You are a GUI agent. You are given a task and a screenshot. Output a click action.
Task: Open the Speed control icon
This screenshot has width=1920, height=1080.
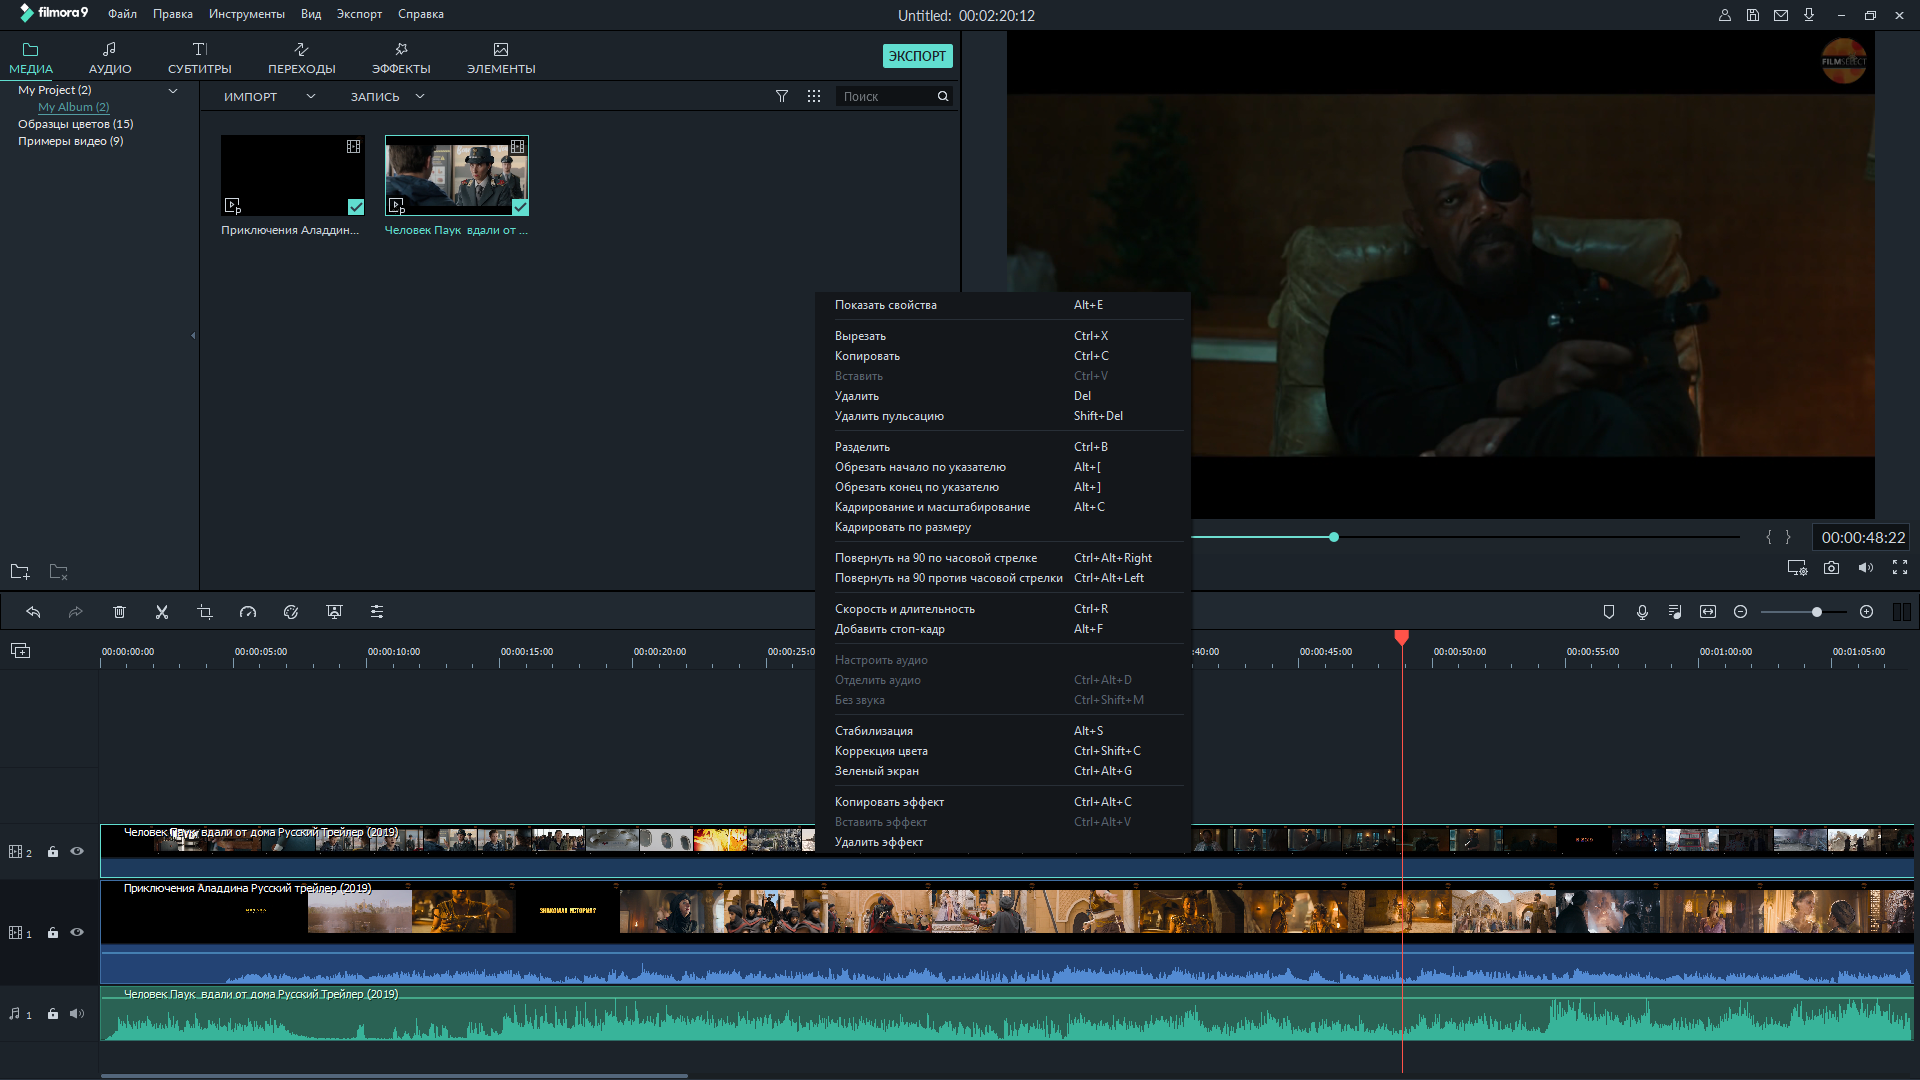tap(248, 612)
